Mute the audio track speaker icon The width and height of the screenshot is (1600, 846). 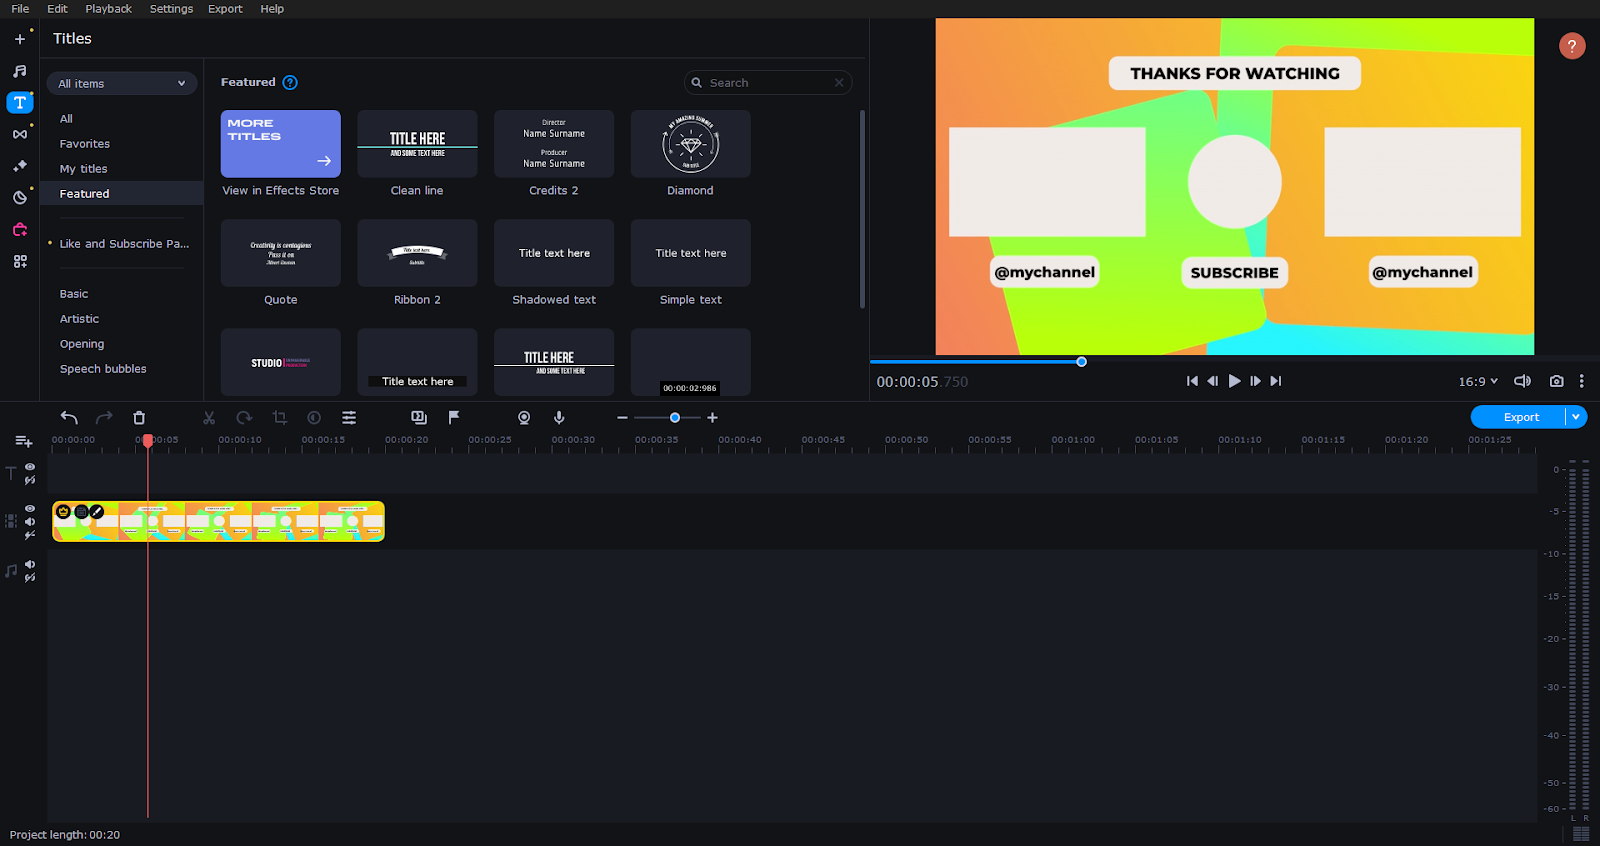[x=30, y=564]
